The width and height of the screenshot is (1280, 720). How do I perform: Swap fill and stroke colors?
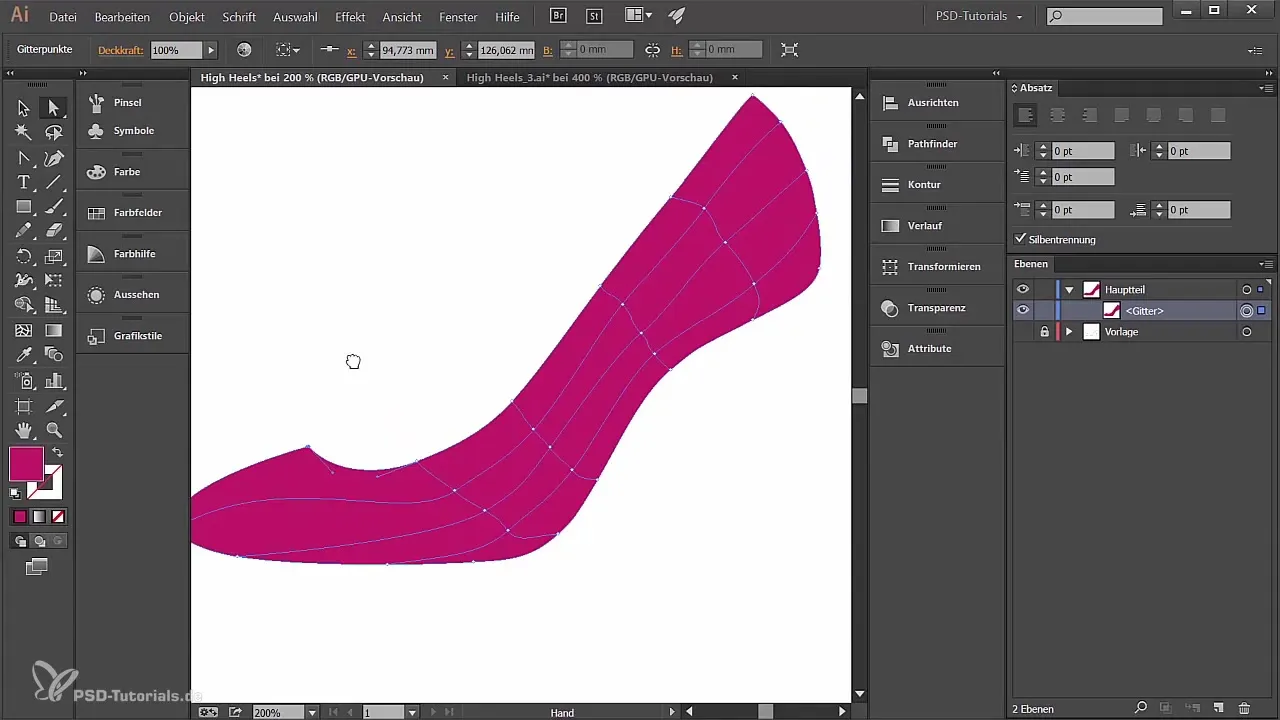58,453
